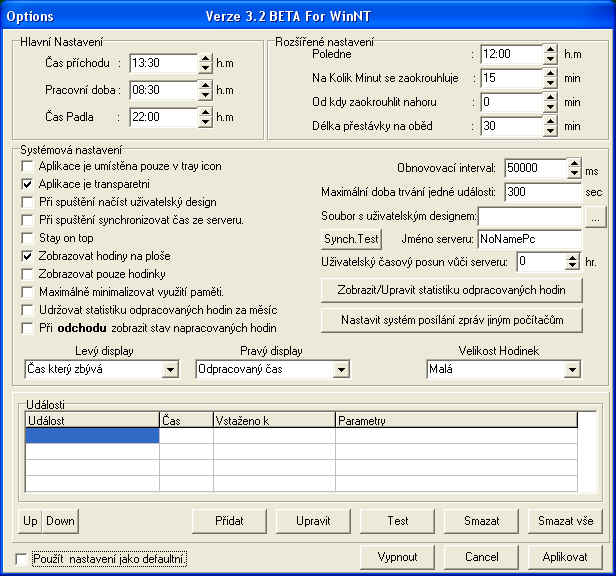Image resolution: width=616 pixels, height=576 pixels.
Task: Expand the Pravý display dropdown
Action: tap(342, 370)
